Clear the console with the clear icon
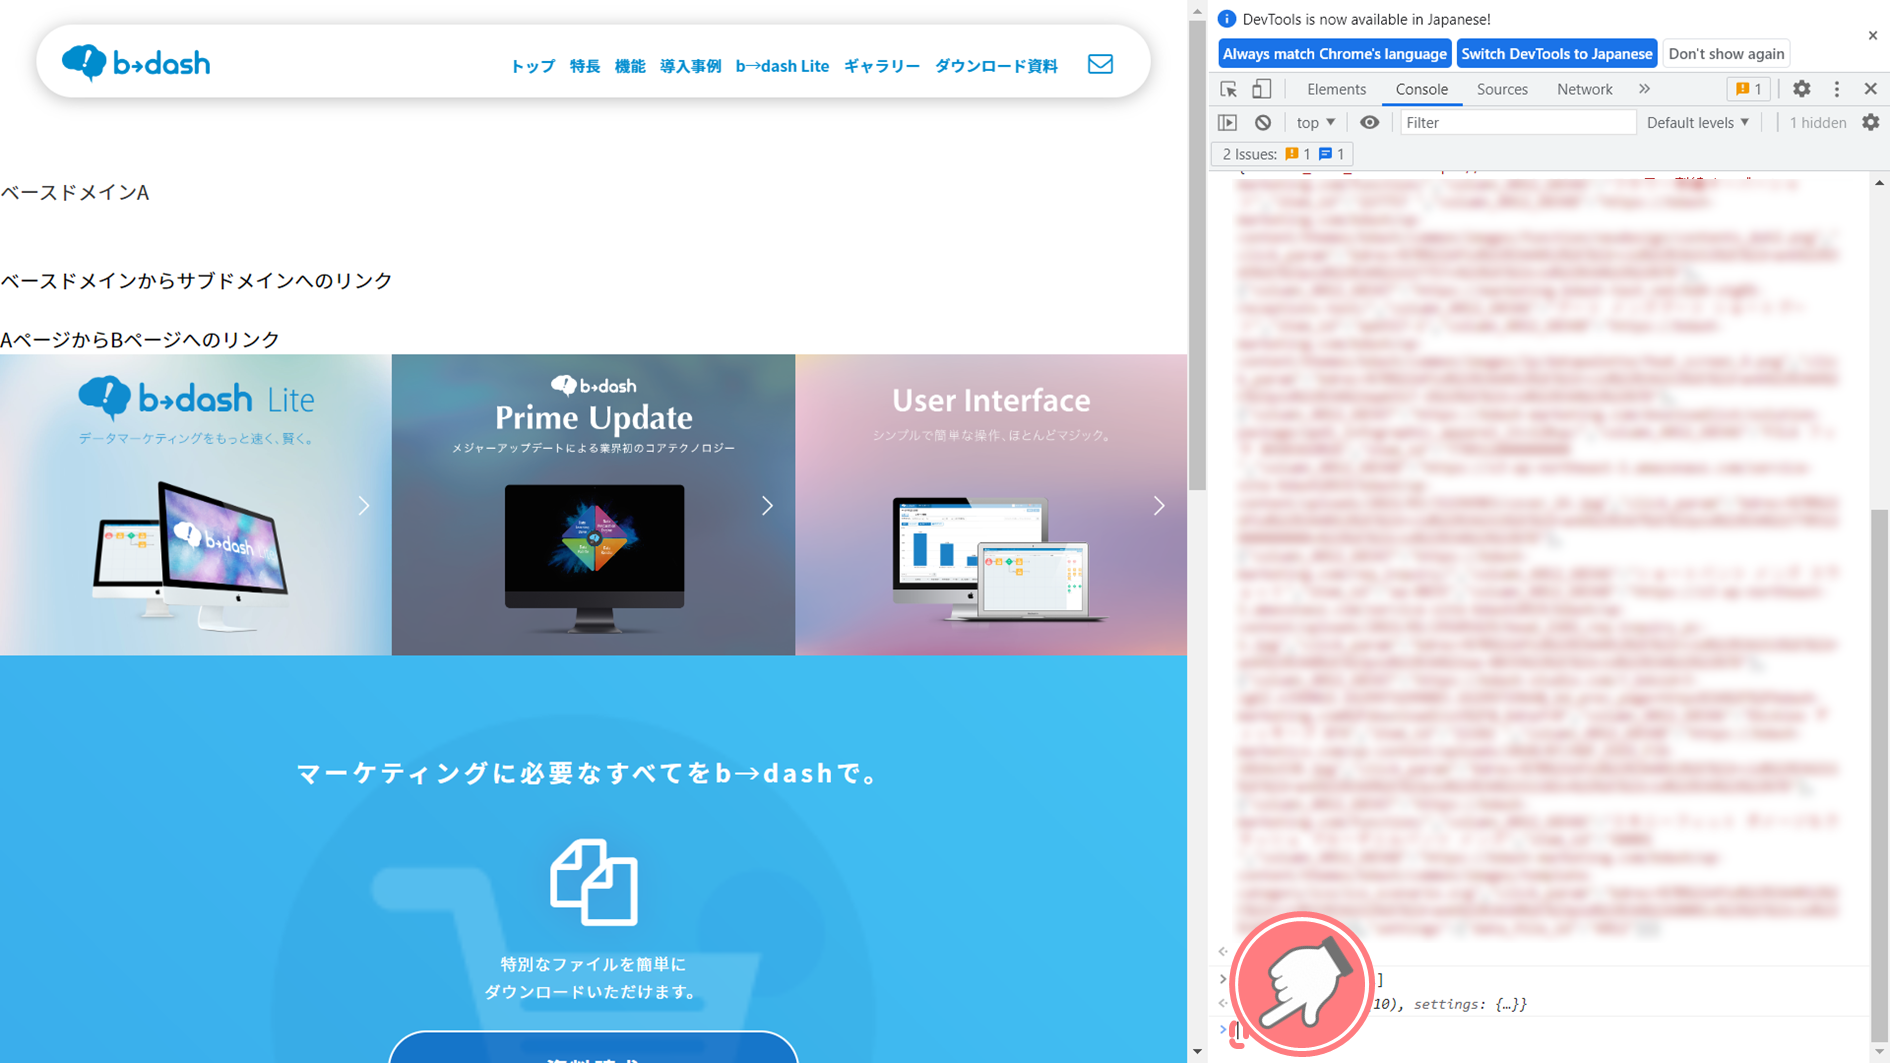 (x=1263, y=122)
